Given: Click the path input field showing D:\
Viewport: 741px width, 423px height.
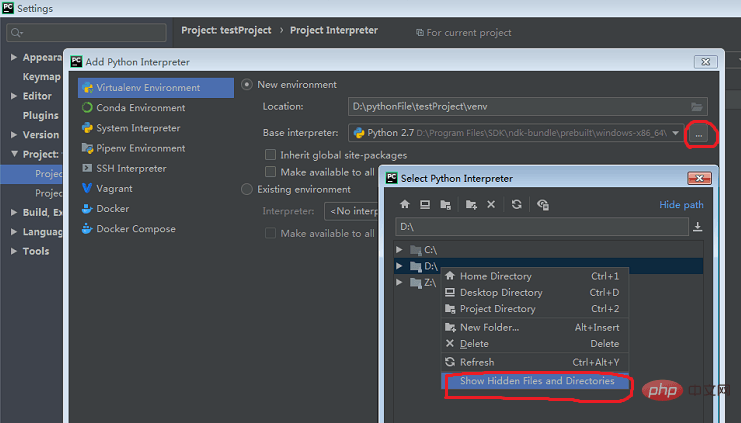Looking at the screenshot, I should [x=542, y=227].
